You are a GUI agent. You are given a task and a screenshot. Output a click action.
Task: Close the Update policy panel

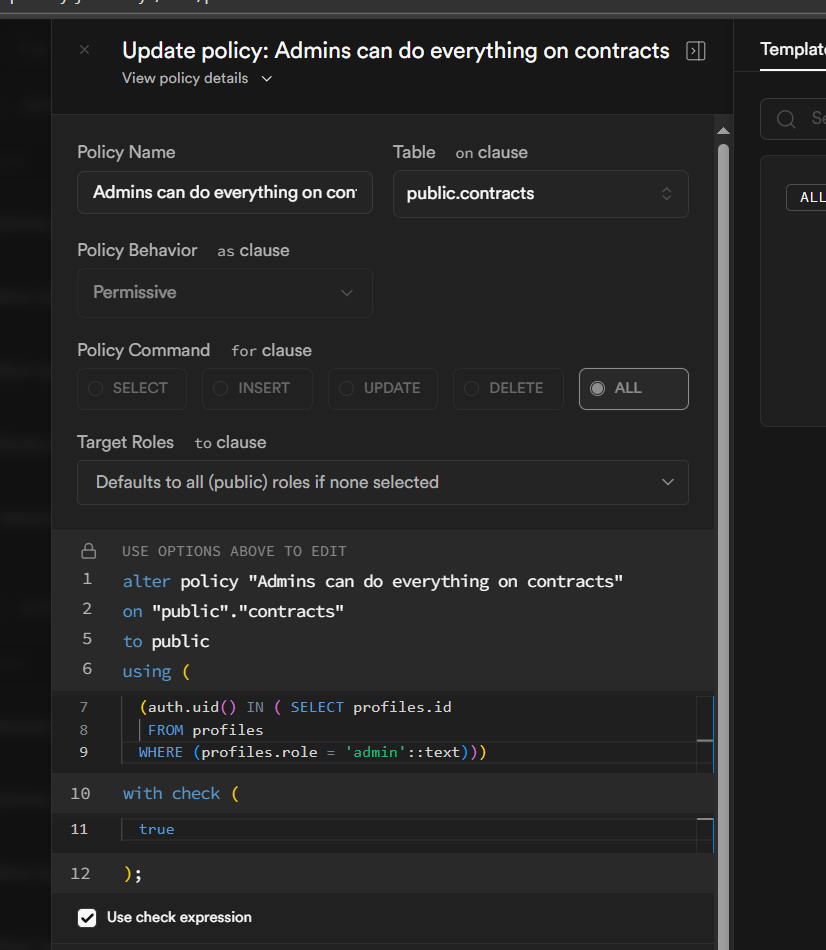[x=84, y=50]
